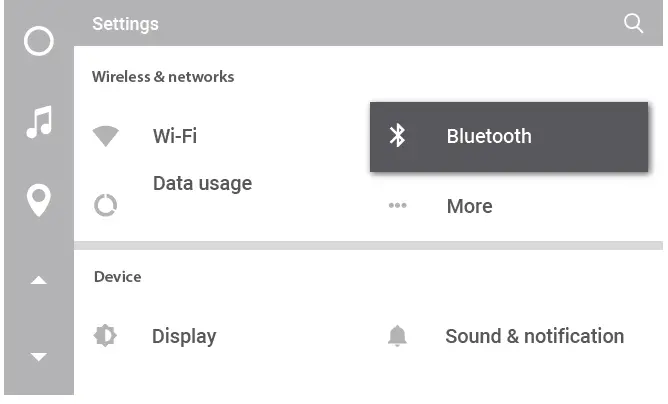Click the Settings title text

(x=125, y=23)
